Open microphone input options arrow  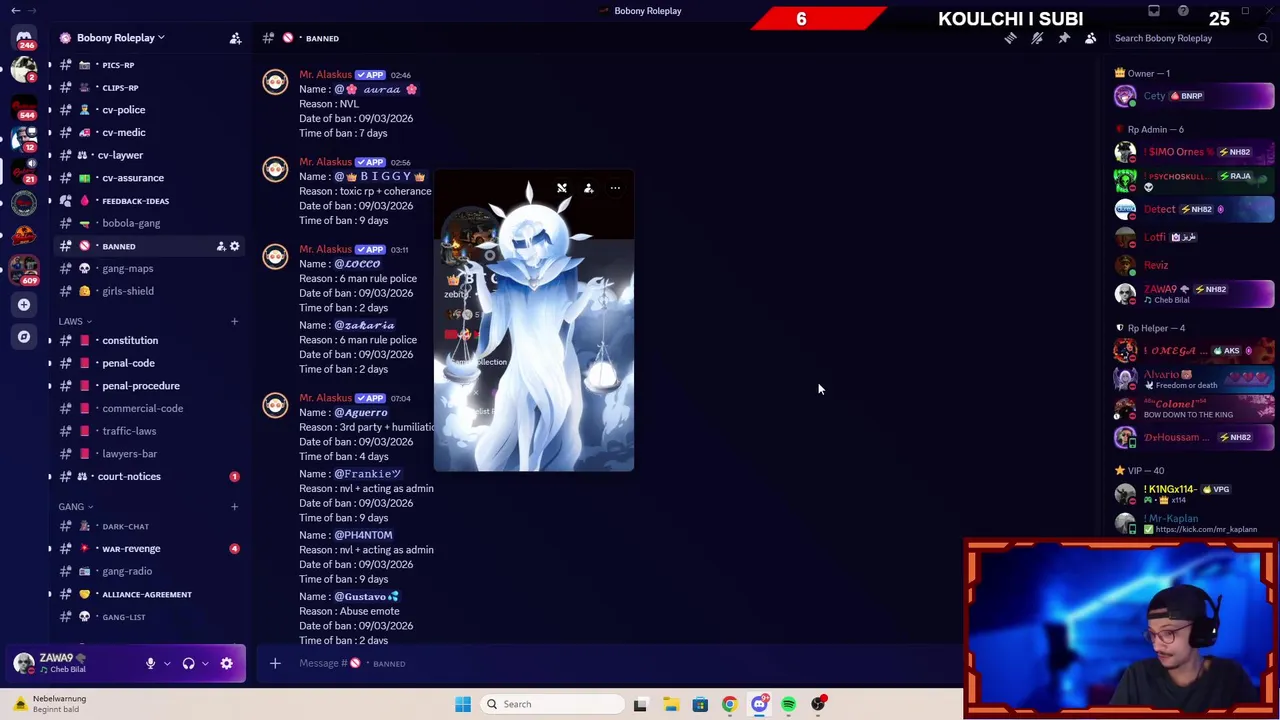click(167, 663)
